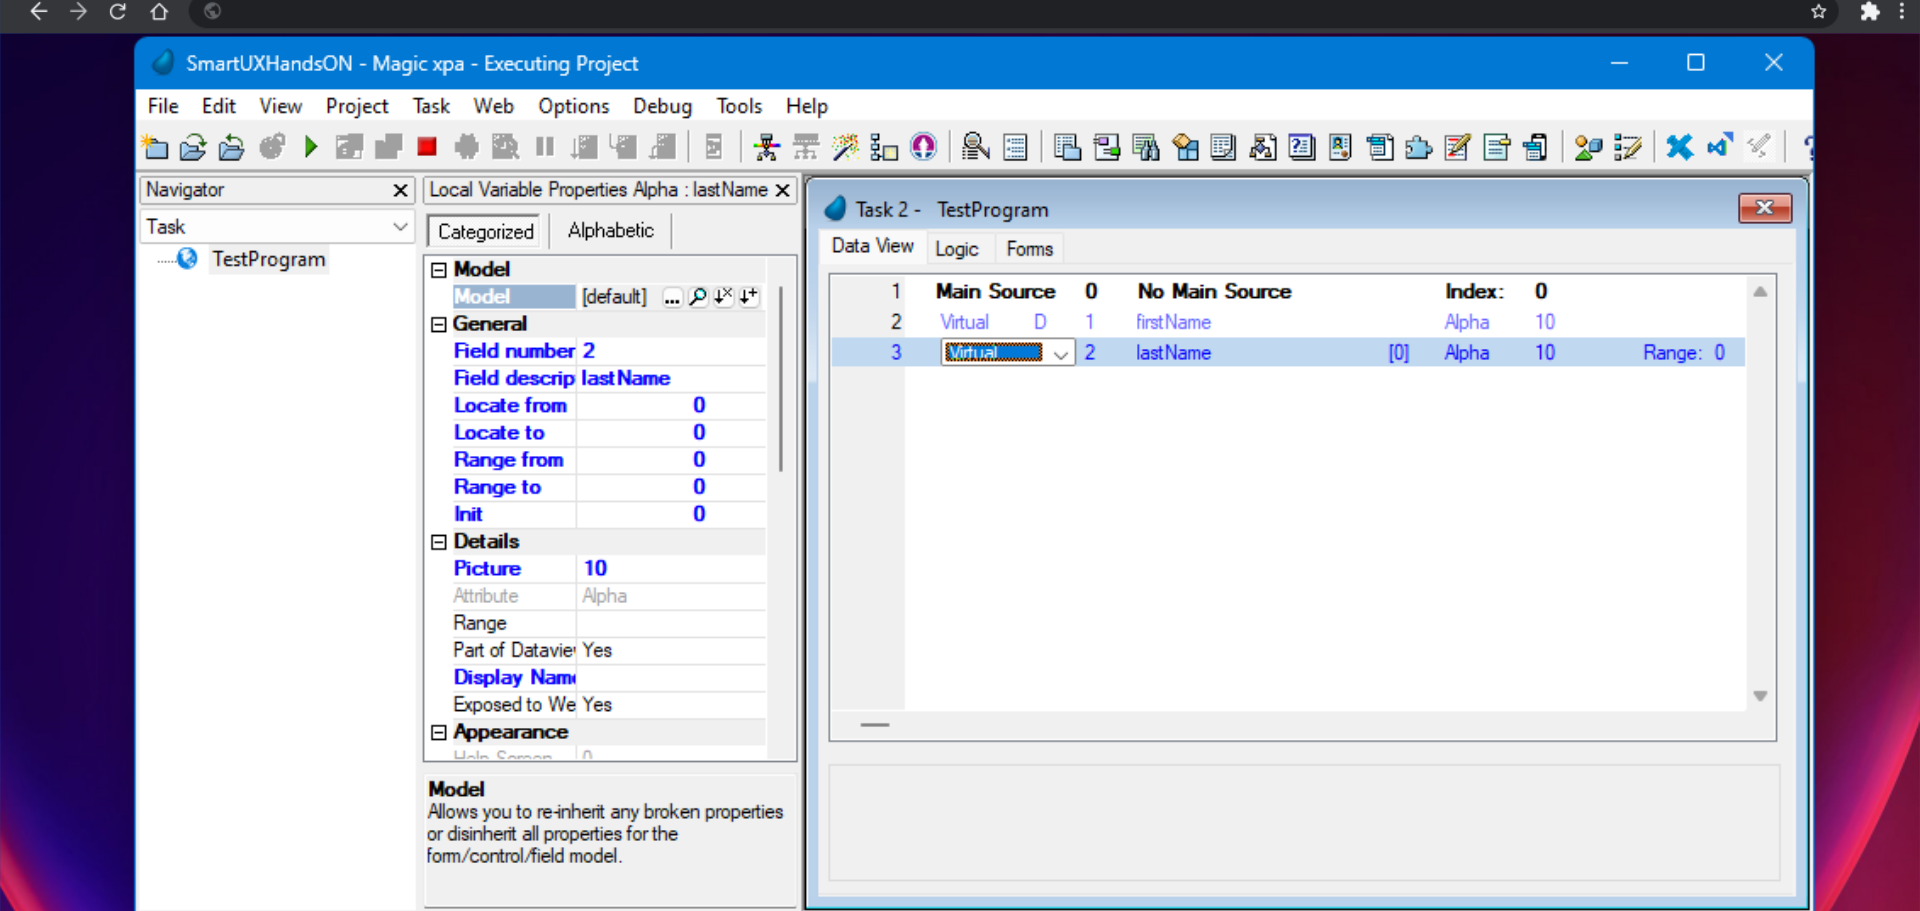The image size is (1920, 911).
Task: Click the magnifier zoom icon in Model row
Action: tap(698, 297)
